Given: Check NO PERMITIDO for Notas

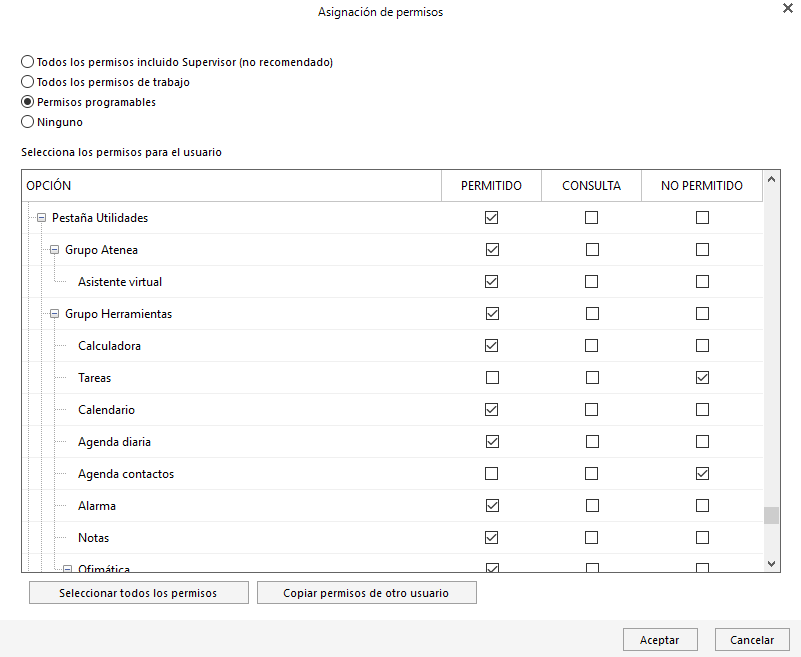Looking at the screenshot, I should [702, 537].
